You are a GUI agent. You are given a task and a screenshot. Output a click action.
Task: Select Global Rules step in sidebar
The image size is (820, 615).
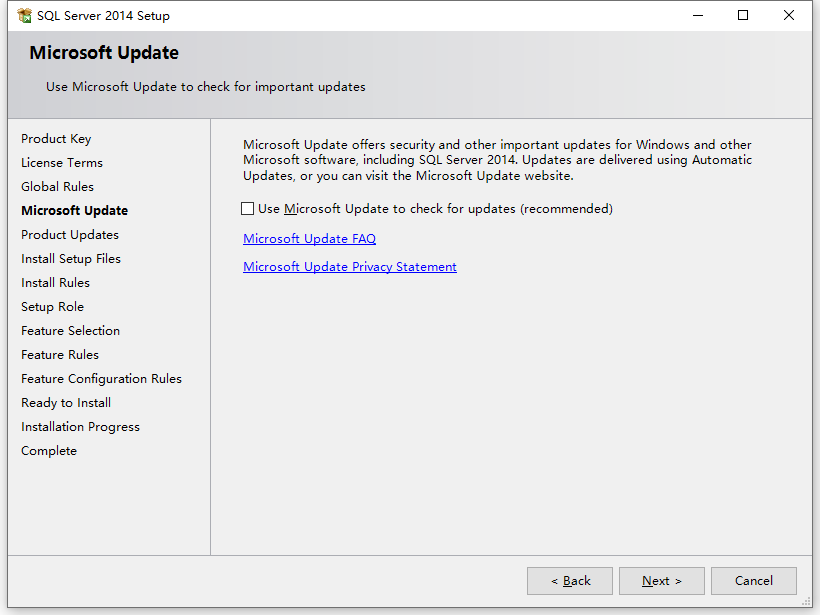(58, 187)
